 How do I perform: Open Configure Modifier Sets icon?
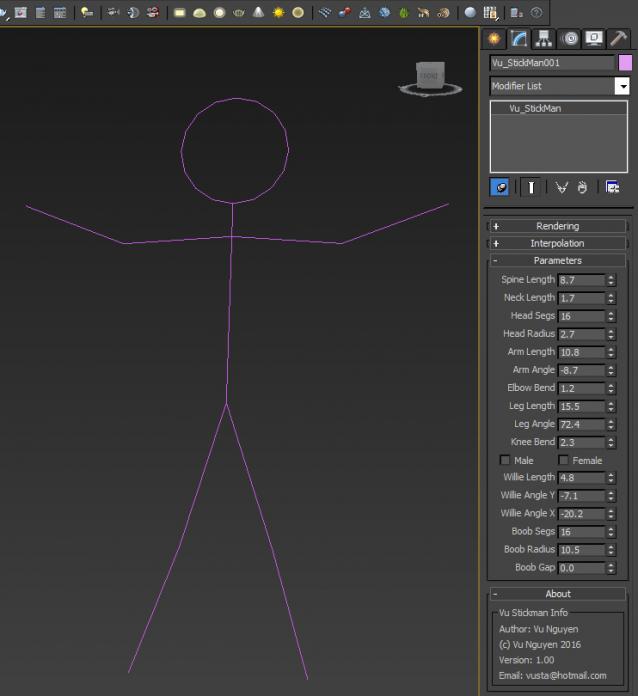pos(613,187)
